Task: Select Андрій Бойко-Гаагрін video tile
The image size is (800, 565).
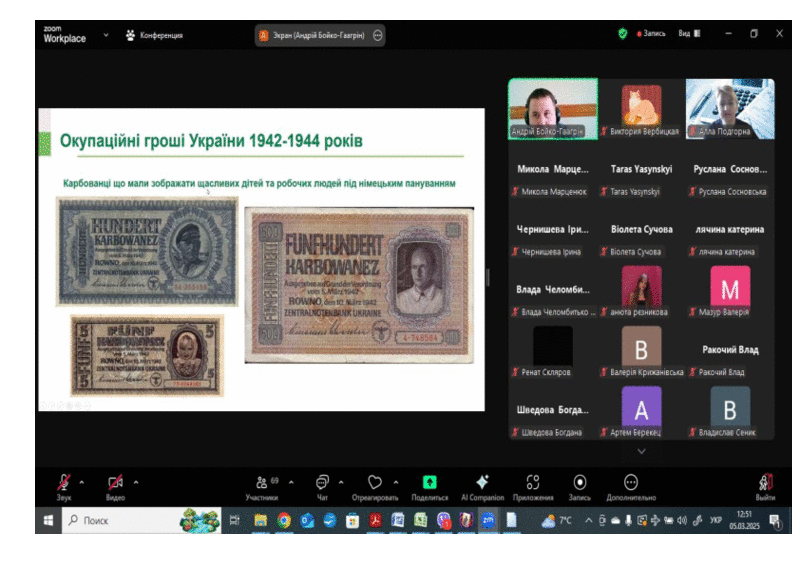Action: [553, 109]
